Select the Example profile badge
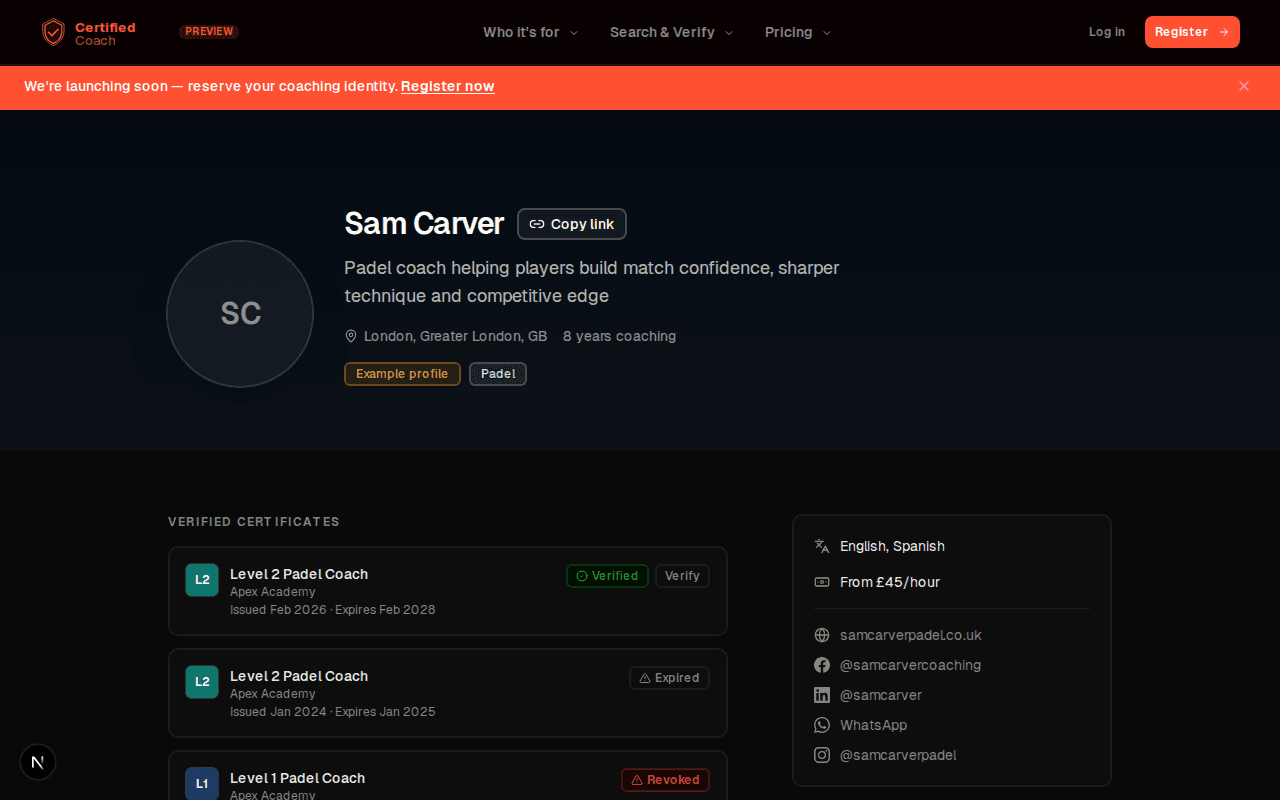Viewport: 1280px width, 800px height. pos(402,373)
